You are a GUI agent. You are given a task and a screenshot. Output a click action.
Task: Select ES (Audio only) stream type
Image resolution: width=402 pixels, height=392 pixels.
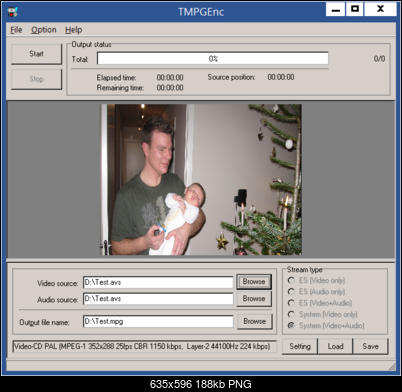316,292
